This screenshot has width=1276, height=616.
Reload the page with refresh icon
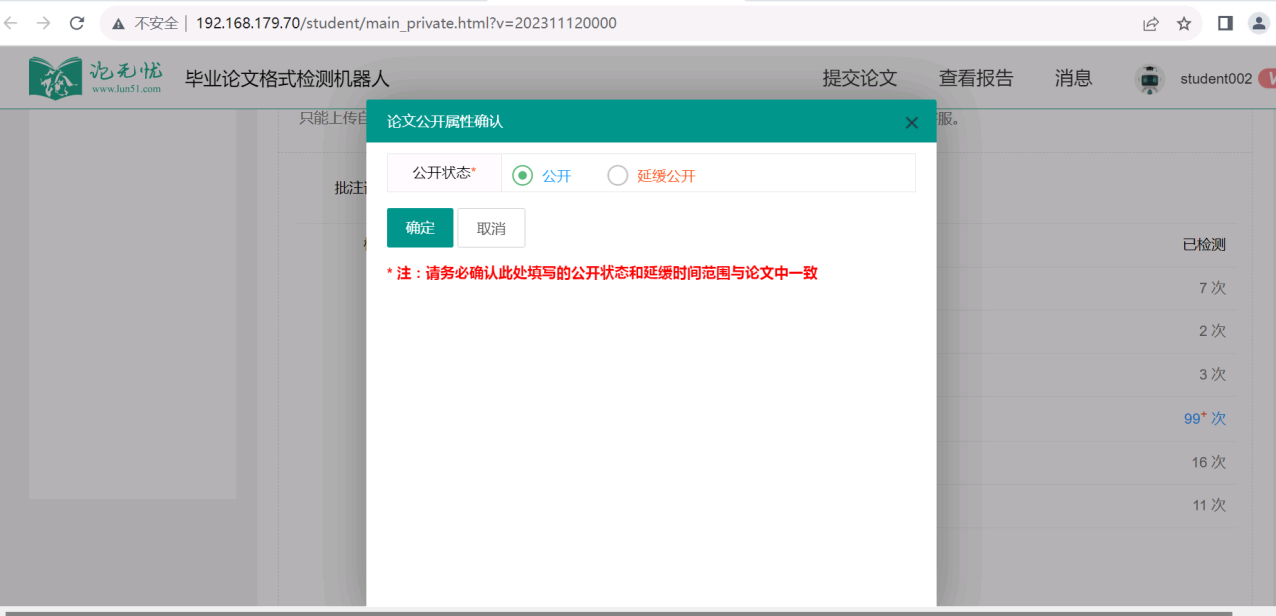click(x=76, y=23)
